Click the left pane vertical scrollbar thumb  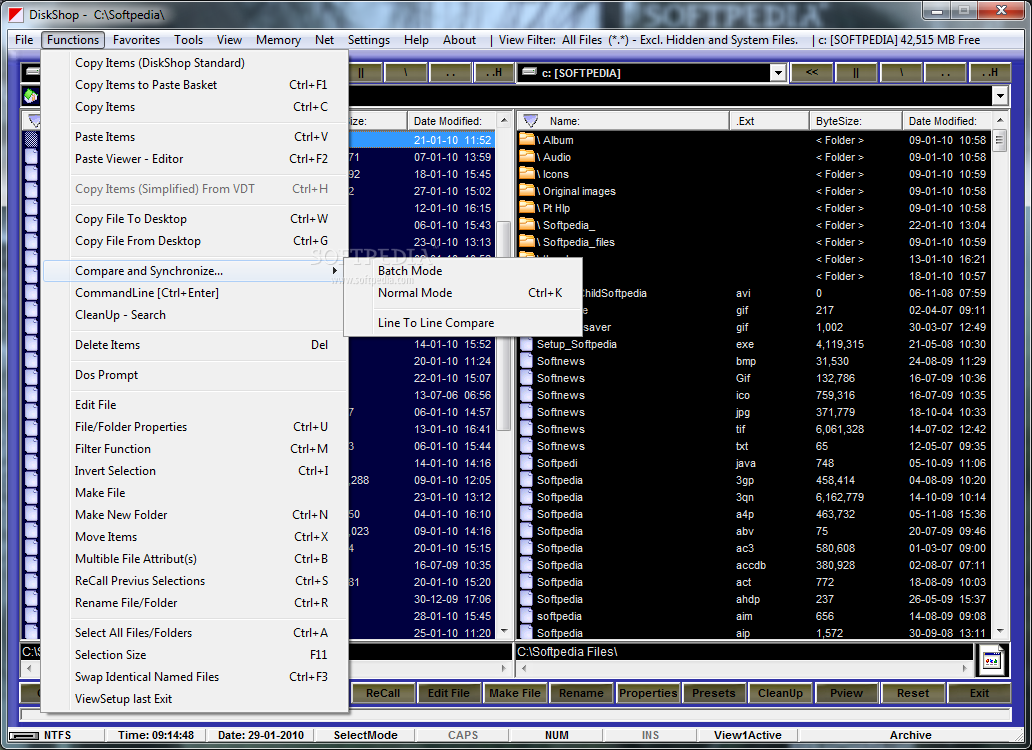point(503,326)
